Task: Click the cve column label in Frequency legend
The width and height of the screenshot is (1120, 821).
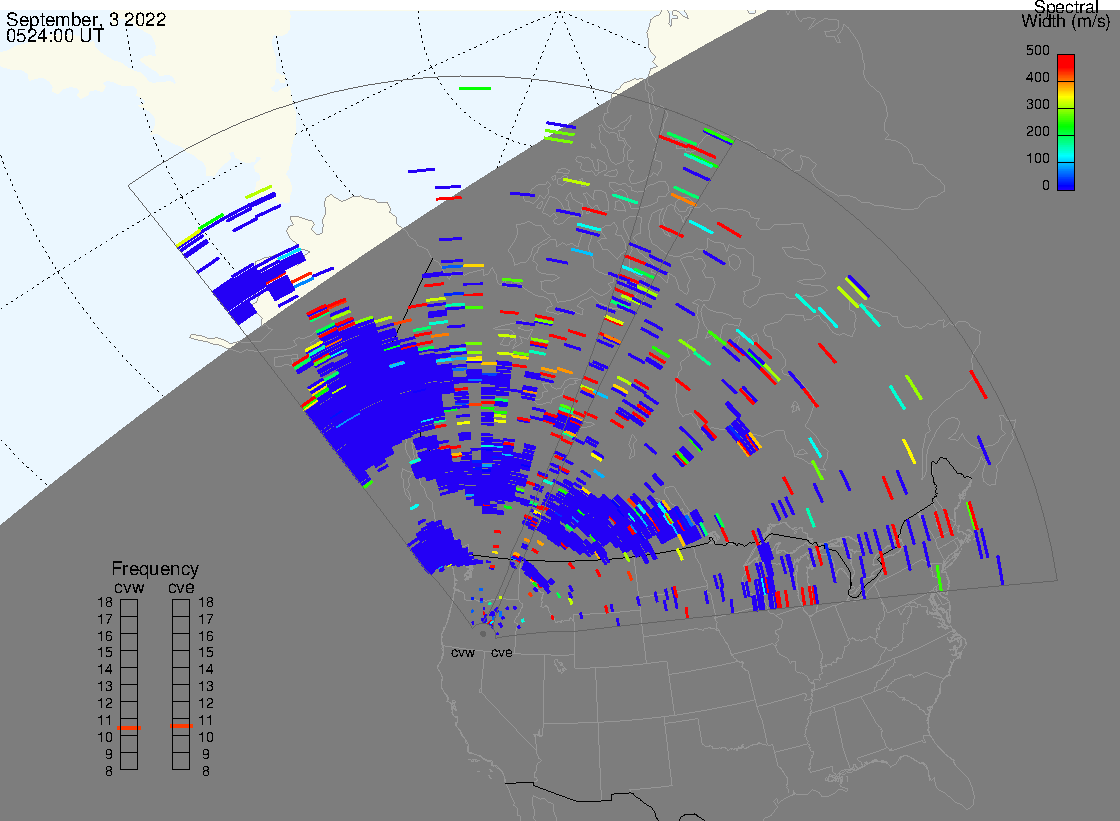Action: click(181, 588)
